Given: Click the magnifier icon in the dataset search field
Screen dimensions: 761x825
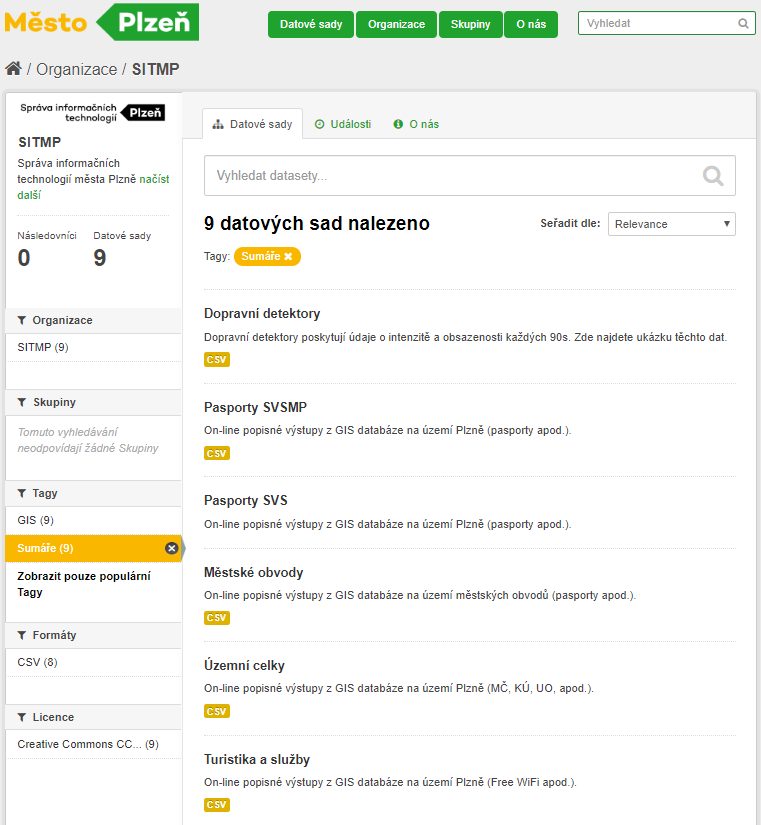Looking at the screenshot, I should tap(713, 176).
